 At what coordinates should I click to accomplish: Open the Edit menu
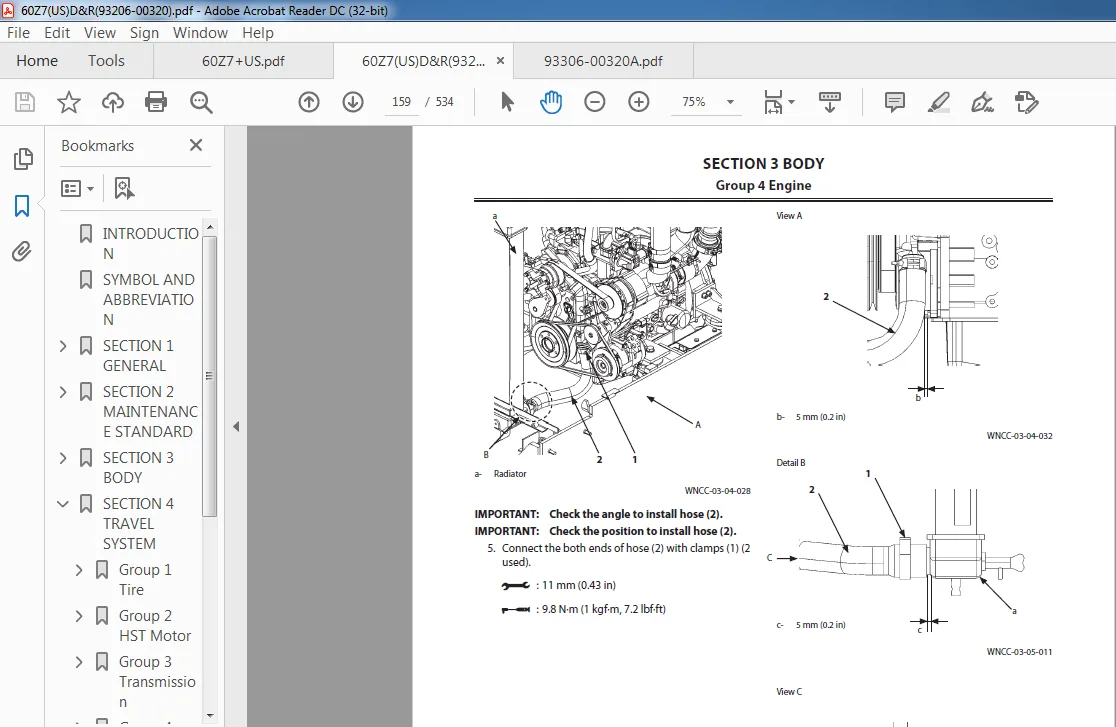click(57, 33)
